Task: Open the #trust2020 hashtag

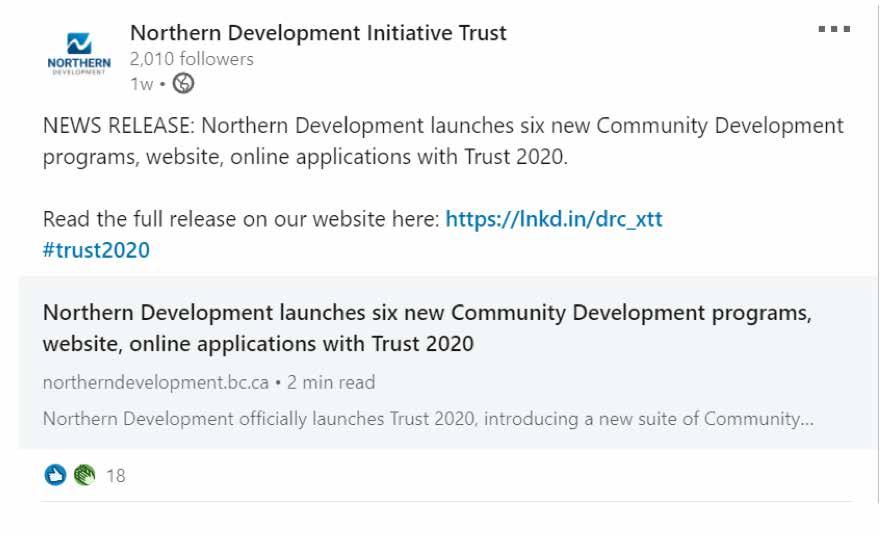Action: 96,250
